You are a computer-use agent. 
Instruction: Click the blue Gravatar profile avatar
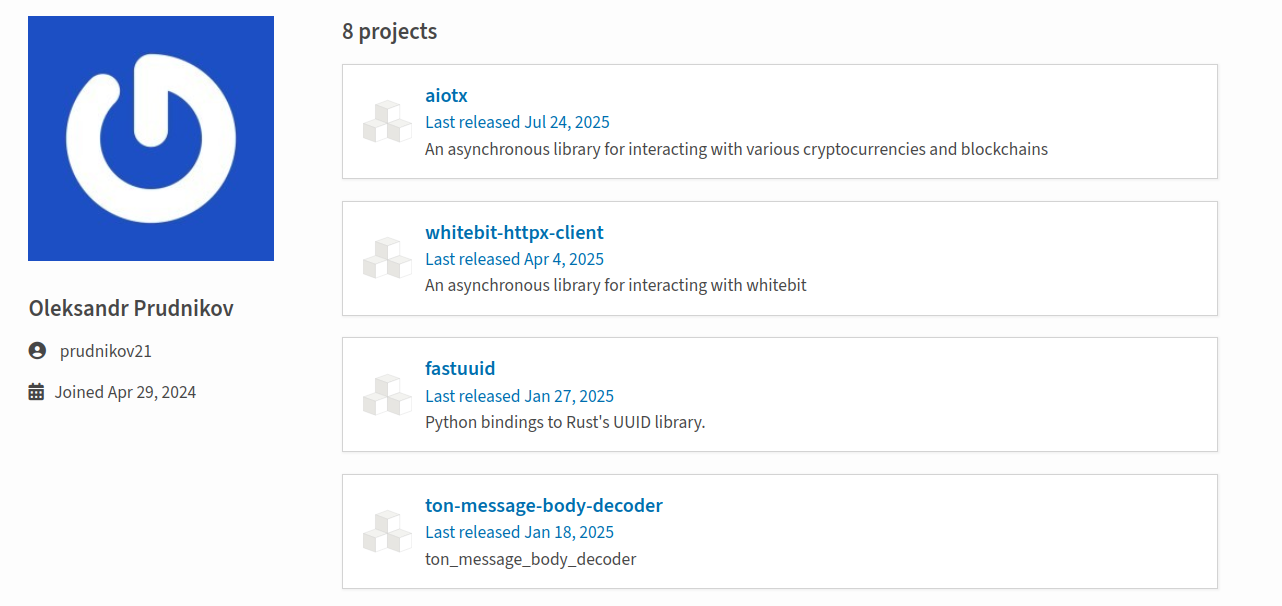tap(151, 138)
